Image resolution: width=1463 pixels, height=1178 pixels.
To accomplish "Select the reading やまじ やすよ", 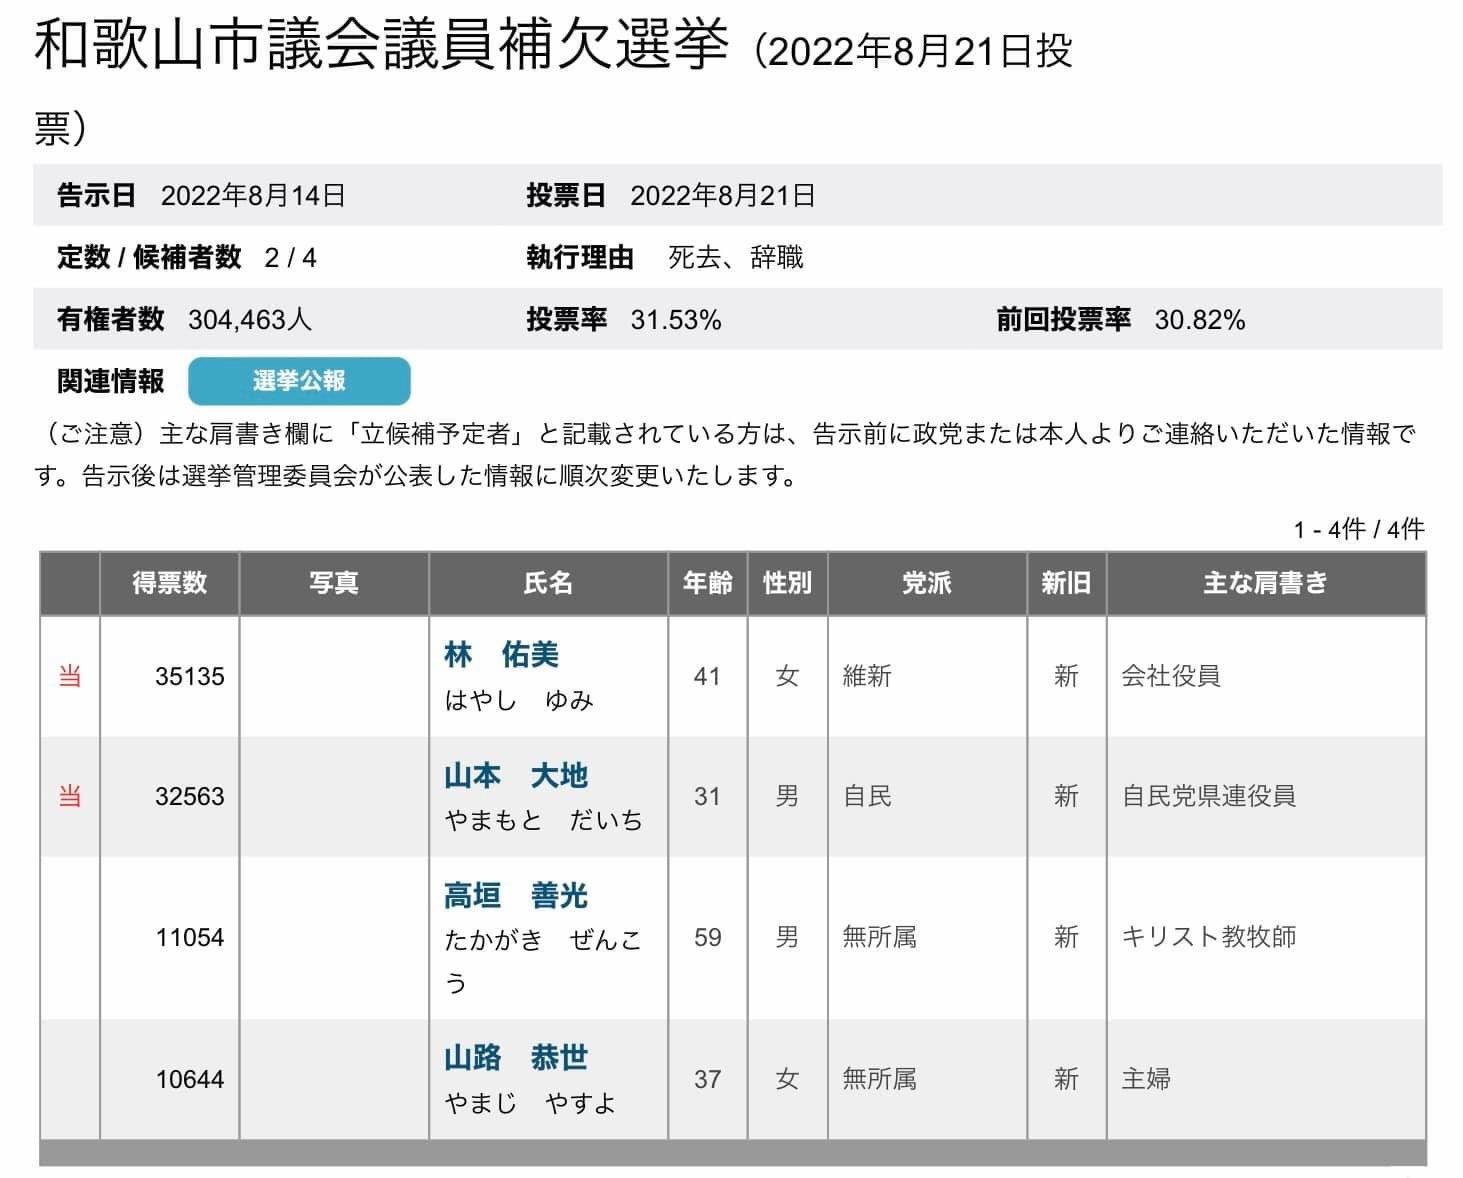I will coord(531,1104).
